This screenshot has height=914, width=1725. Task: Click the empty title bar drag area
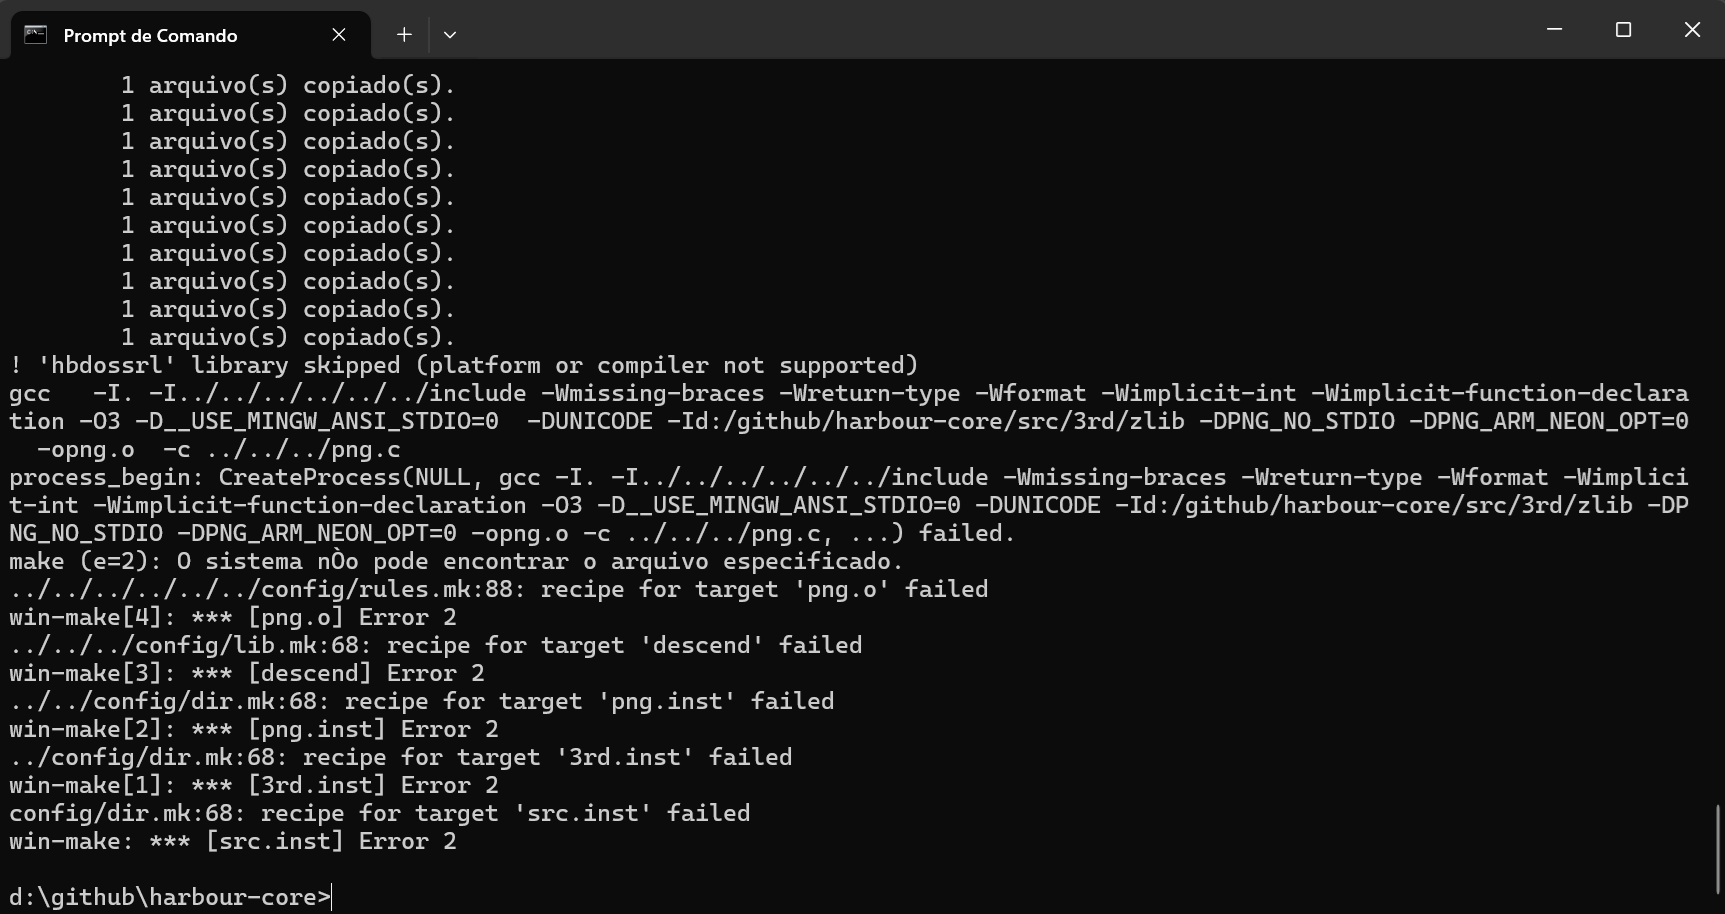[1000, 30]
